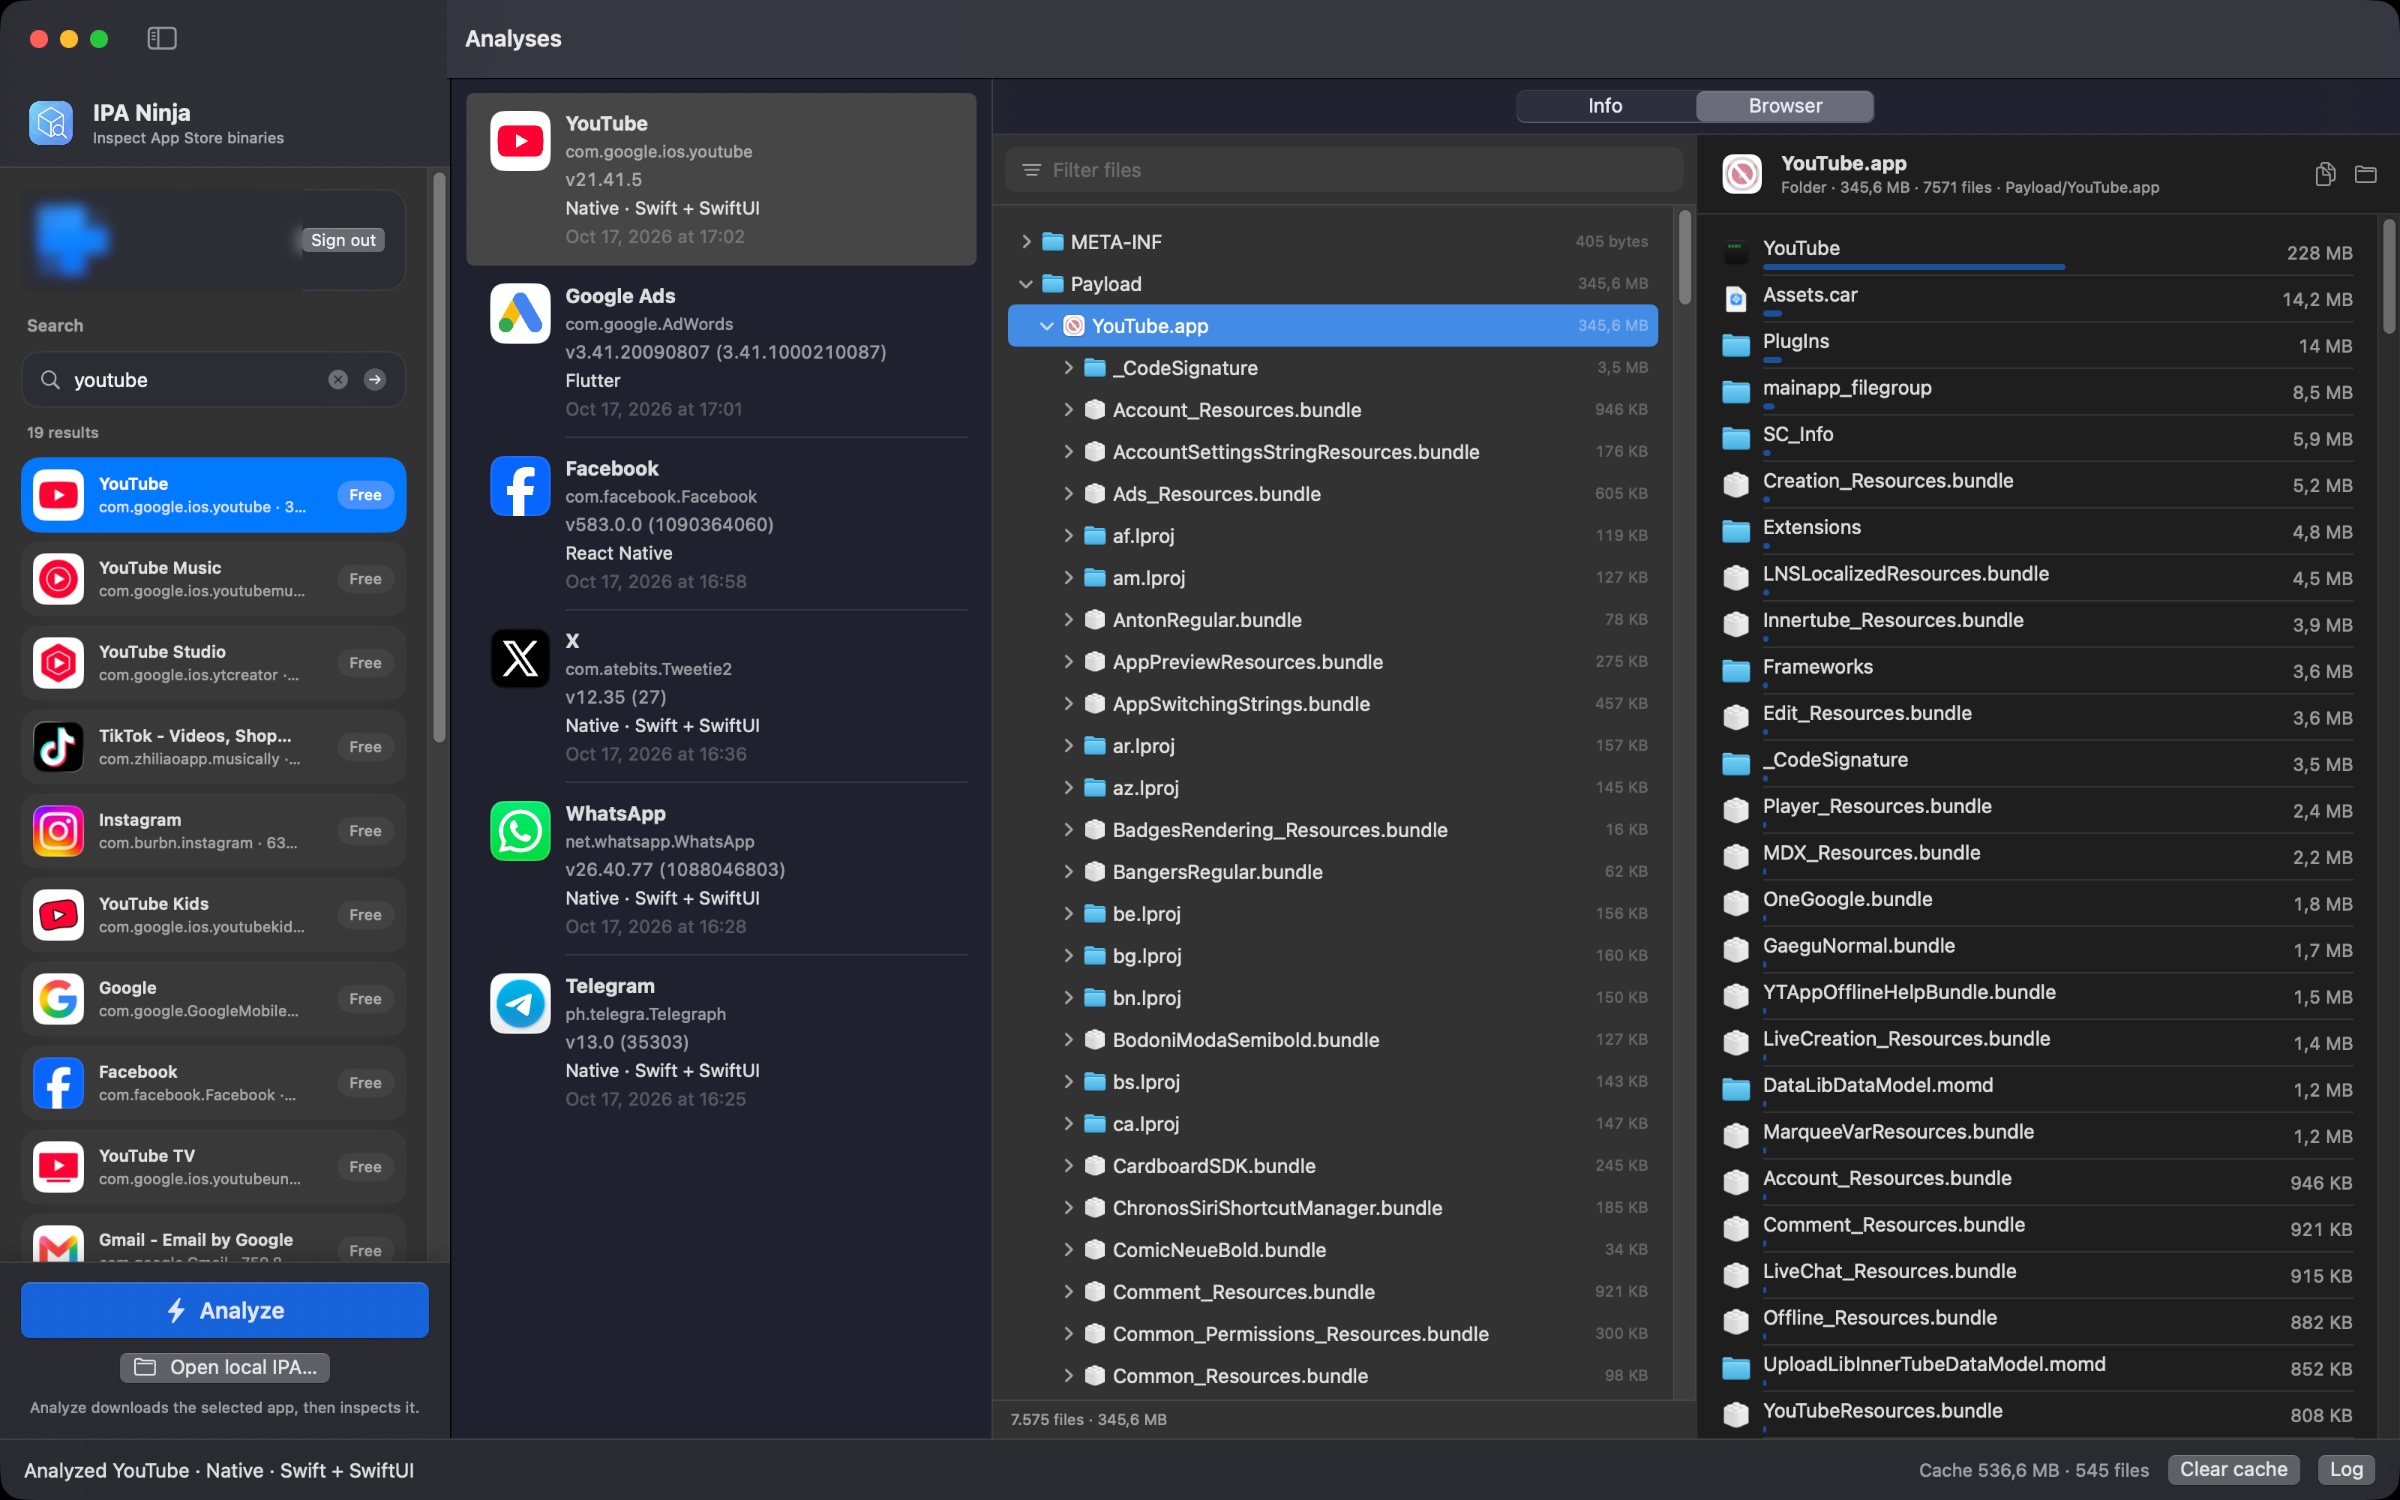Click the Facebook analysis icon in Analyses
2400x1500 pixels.
pos(520,486)
